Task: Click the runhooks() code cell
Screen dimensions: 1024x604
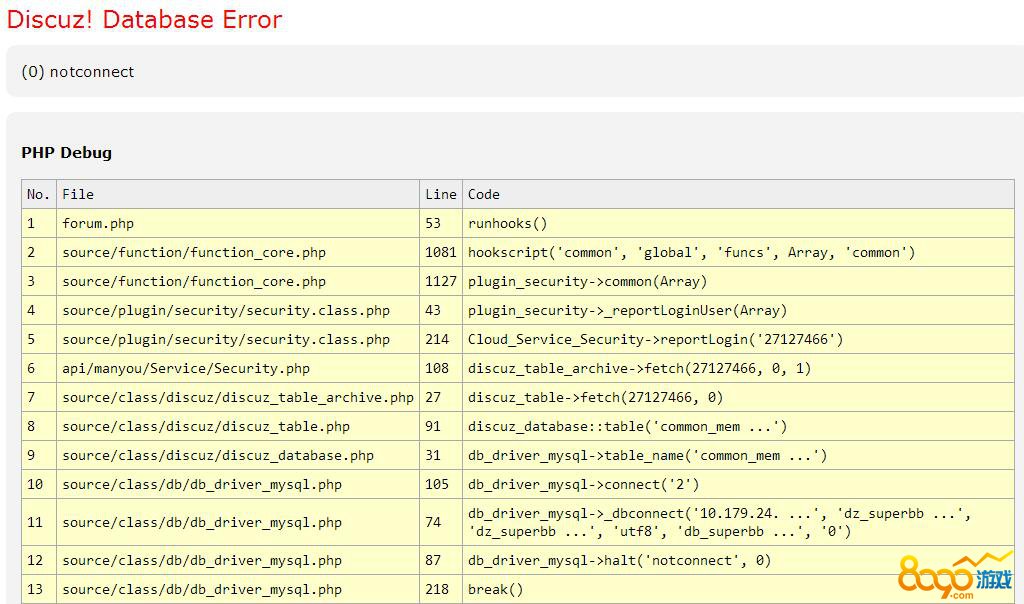Action: (507, 223)
